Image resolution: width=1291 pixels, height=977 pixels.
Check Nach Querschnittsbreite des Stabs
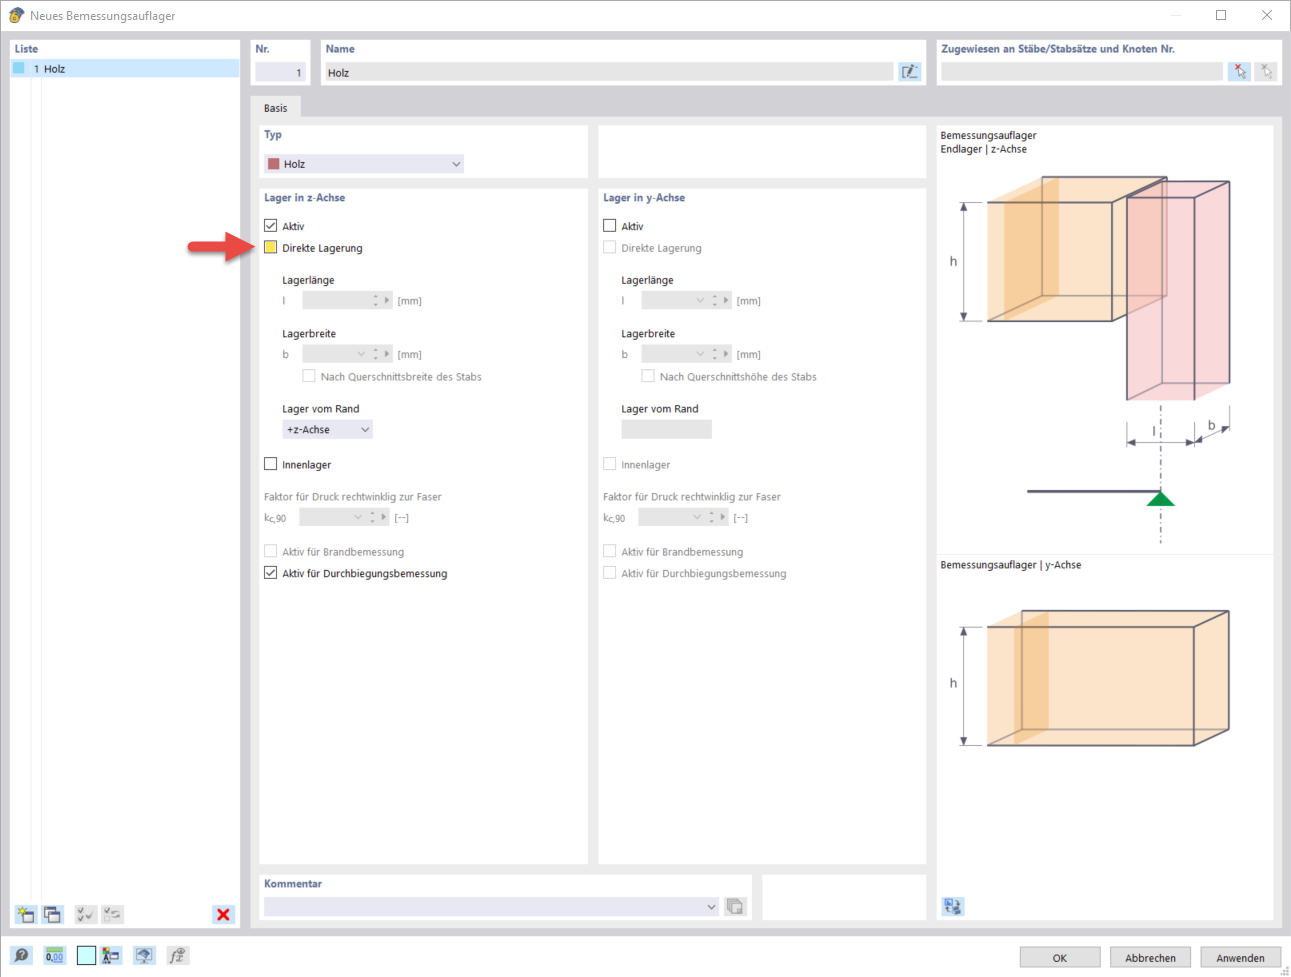[309, 376]
